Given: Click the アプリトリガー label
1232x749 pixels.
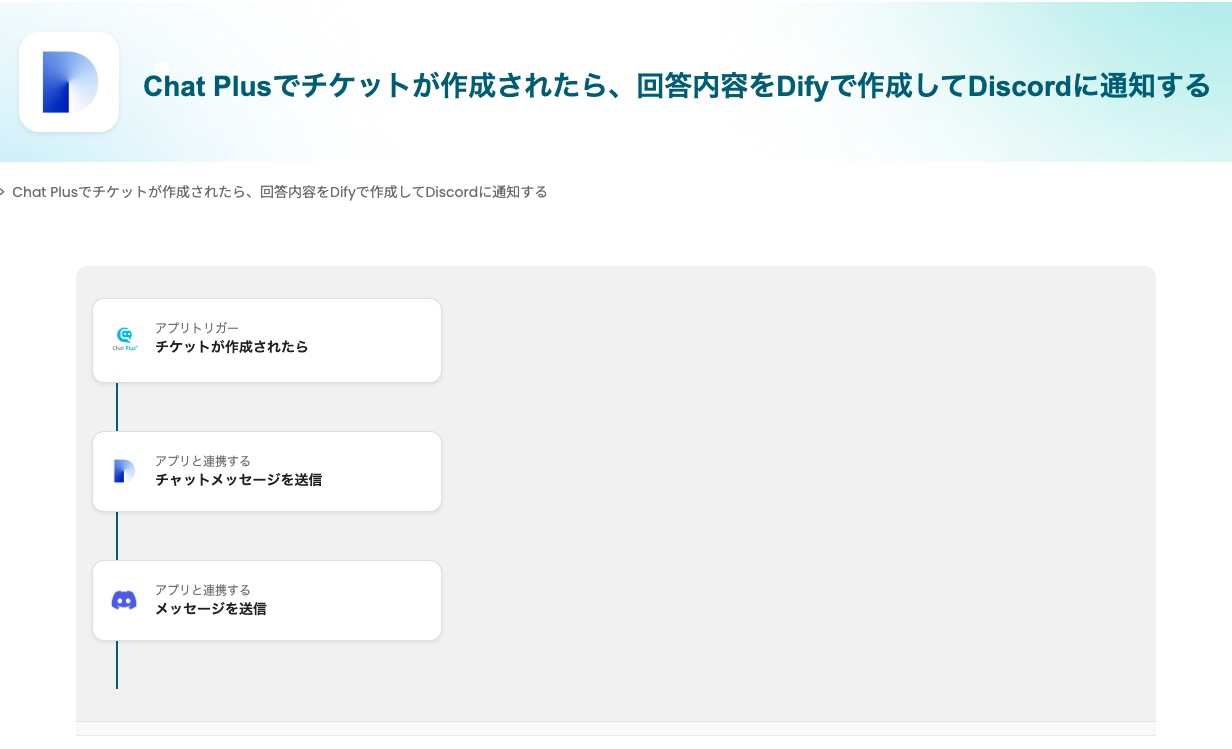Looking at the screenshot, I should pos(197,328).
